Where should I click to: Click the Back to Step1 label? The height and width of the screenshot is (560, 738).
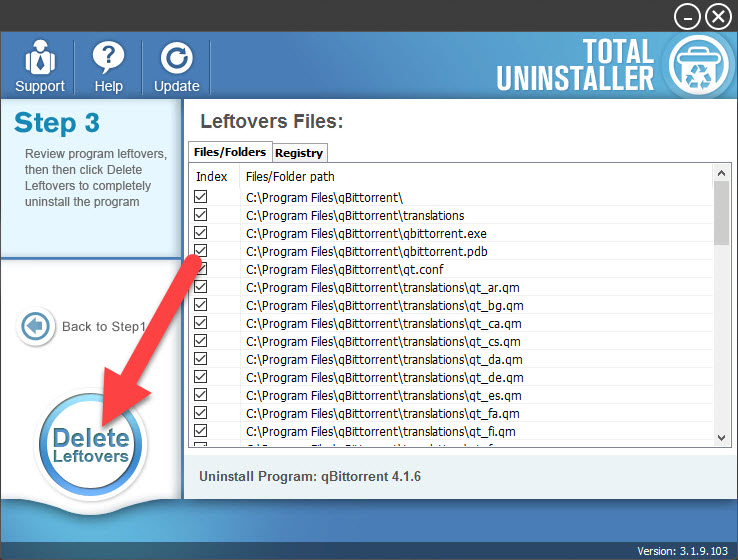click(104, 327)
